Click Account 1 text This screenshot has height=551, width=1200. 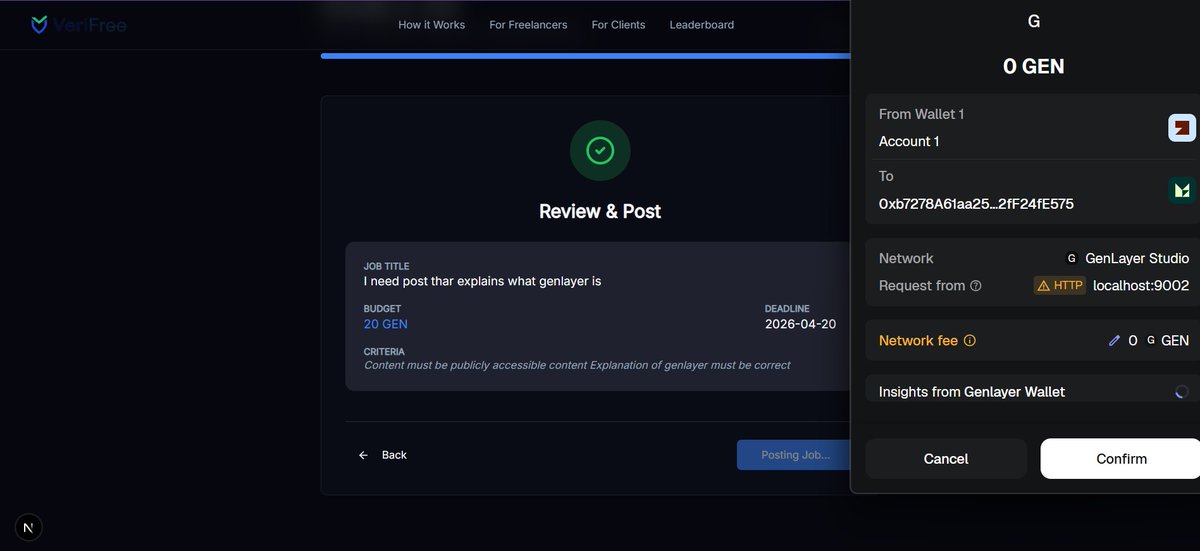click(x=909, y=142)
